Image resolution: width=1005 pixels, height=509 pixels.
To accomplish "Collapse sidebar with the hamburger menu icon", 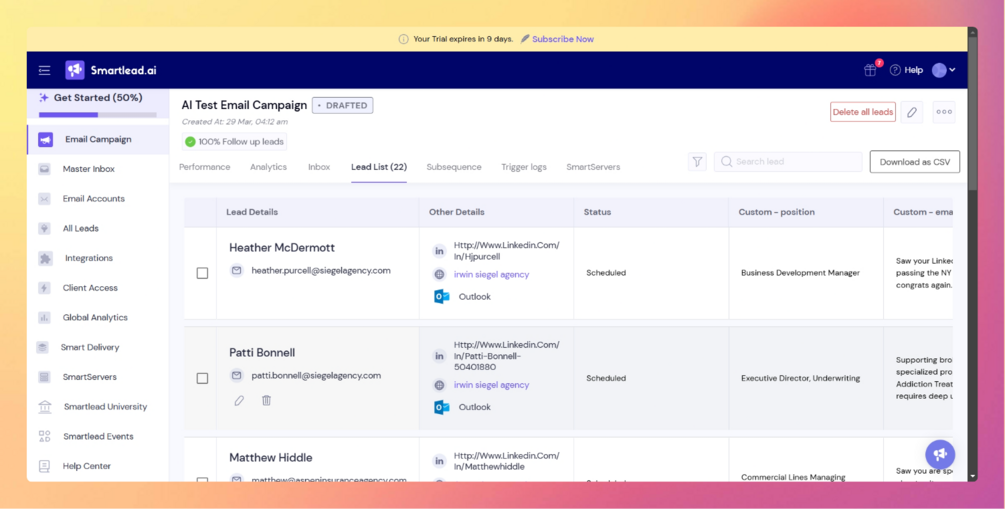I will tap(44, 71).
